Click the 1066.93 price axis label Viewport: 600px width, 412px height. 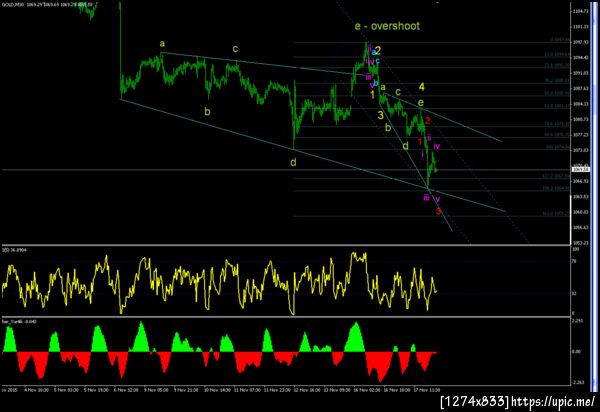(x=580, y=181)
